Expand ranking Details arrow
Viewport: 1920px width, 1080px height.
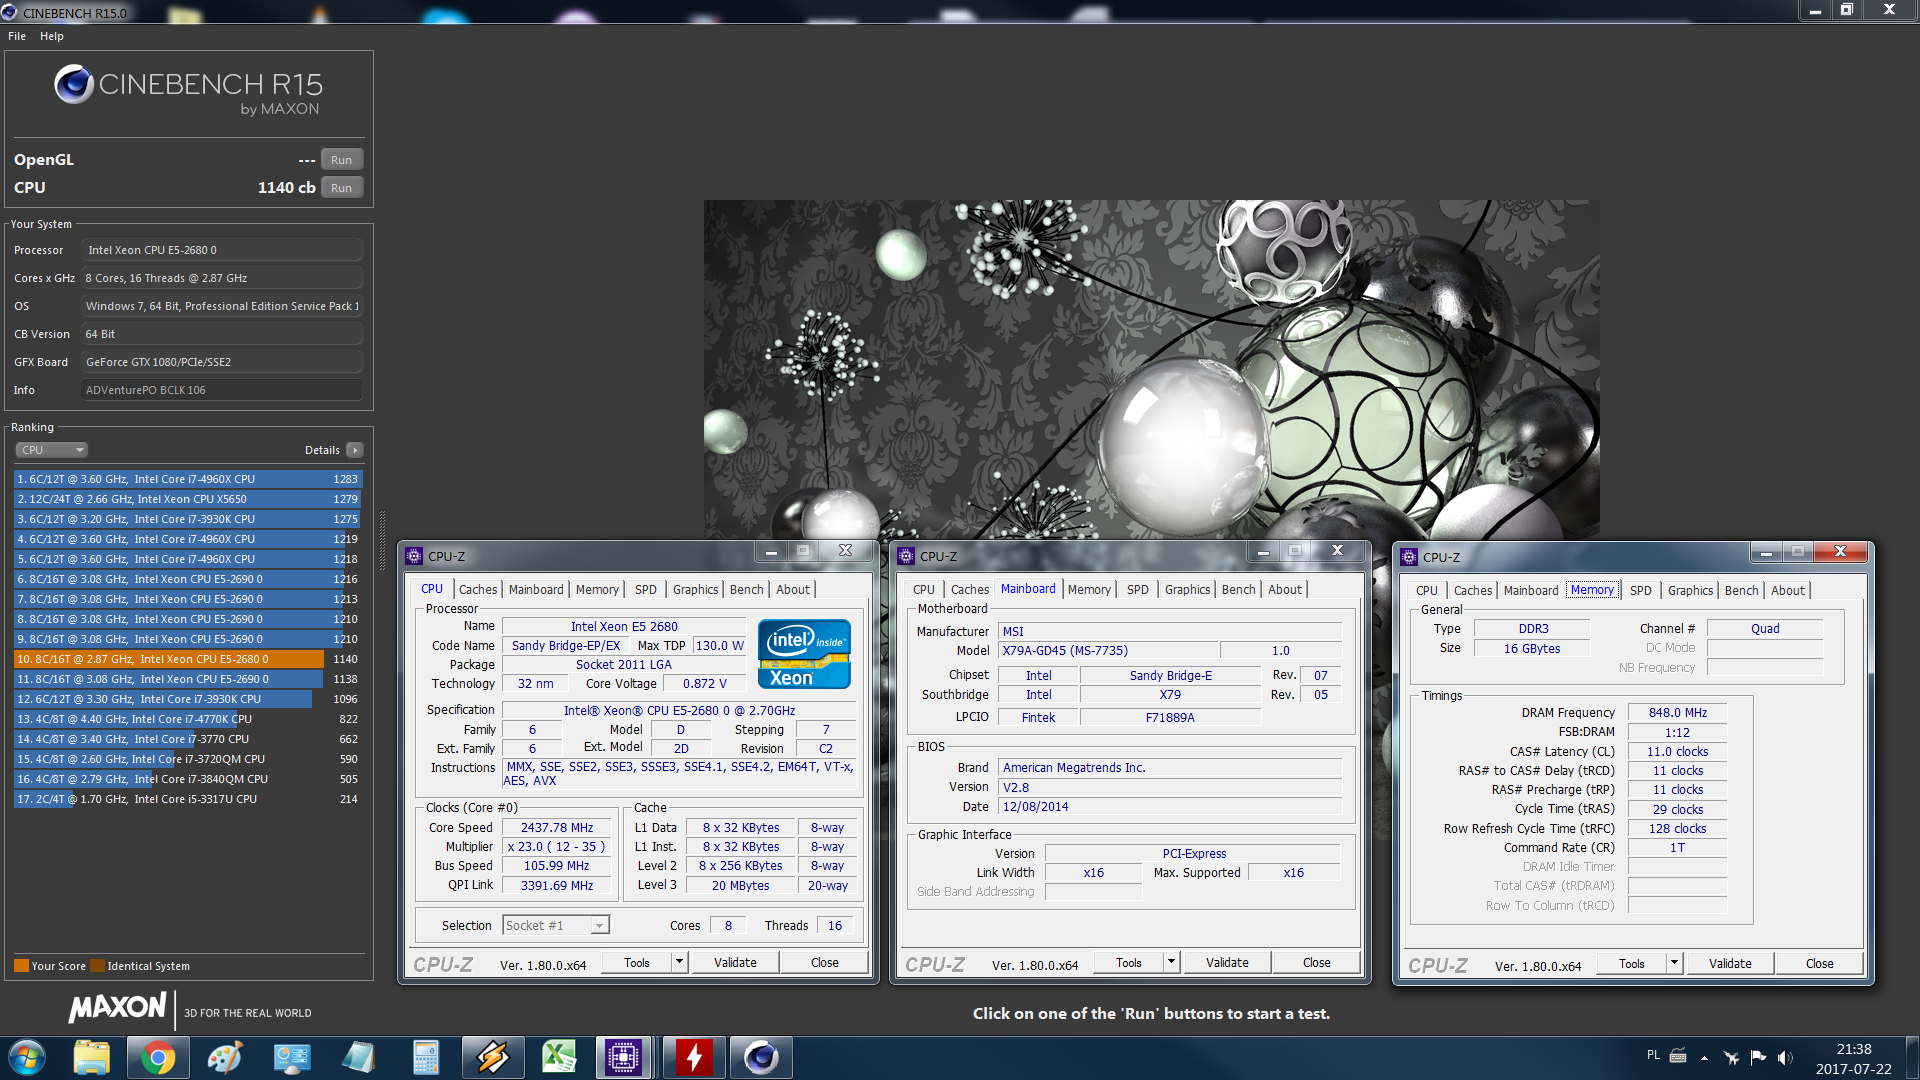click(x=355, y=450)
